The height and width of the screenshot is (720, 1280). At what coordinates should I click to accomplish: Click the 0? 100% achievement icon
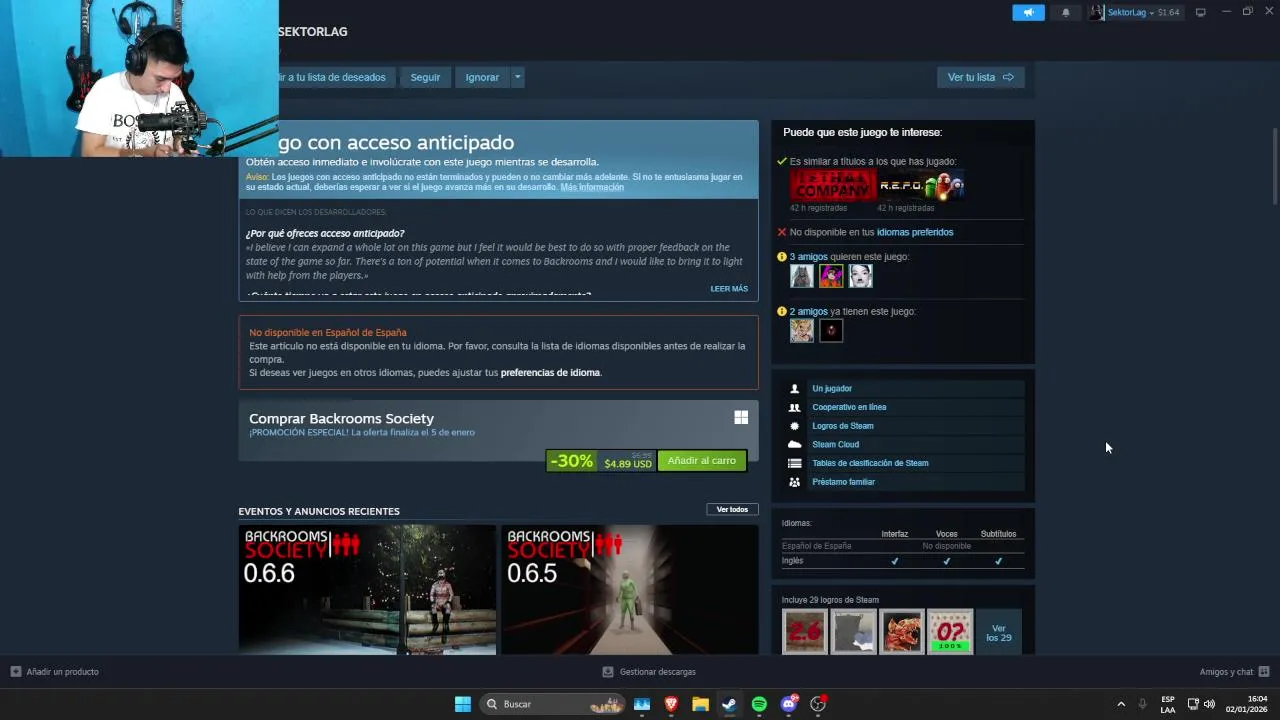950,632
